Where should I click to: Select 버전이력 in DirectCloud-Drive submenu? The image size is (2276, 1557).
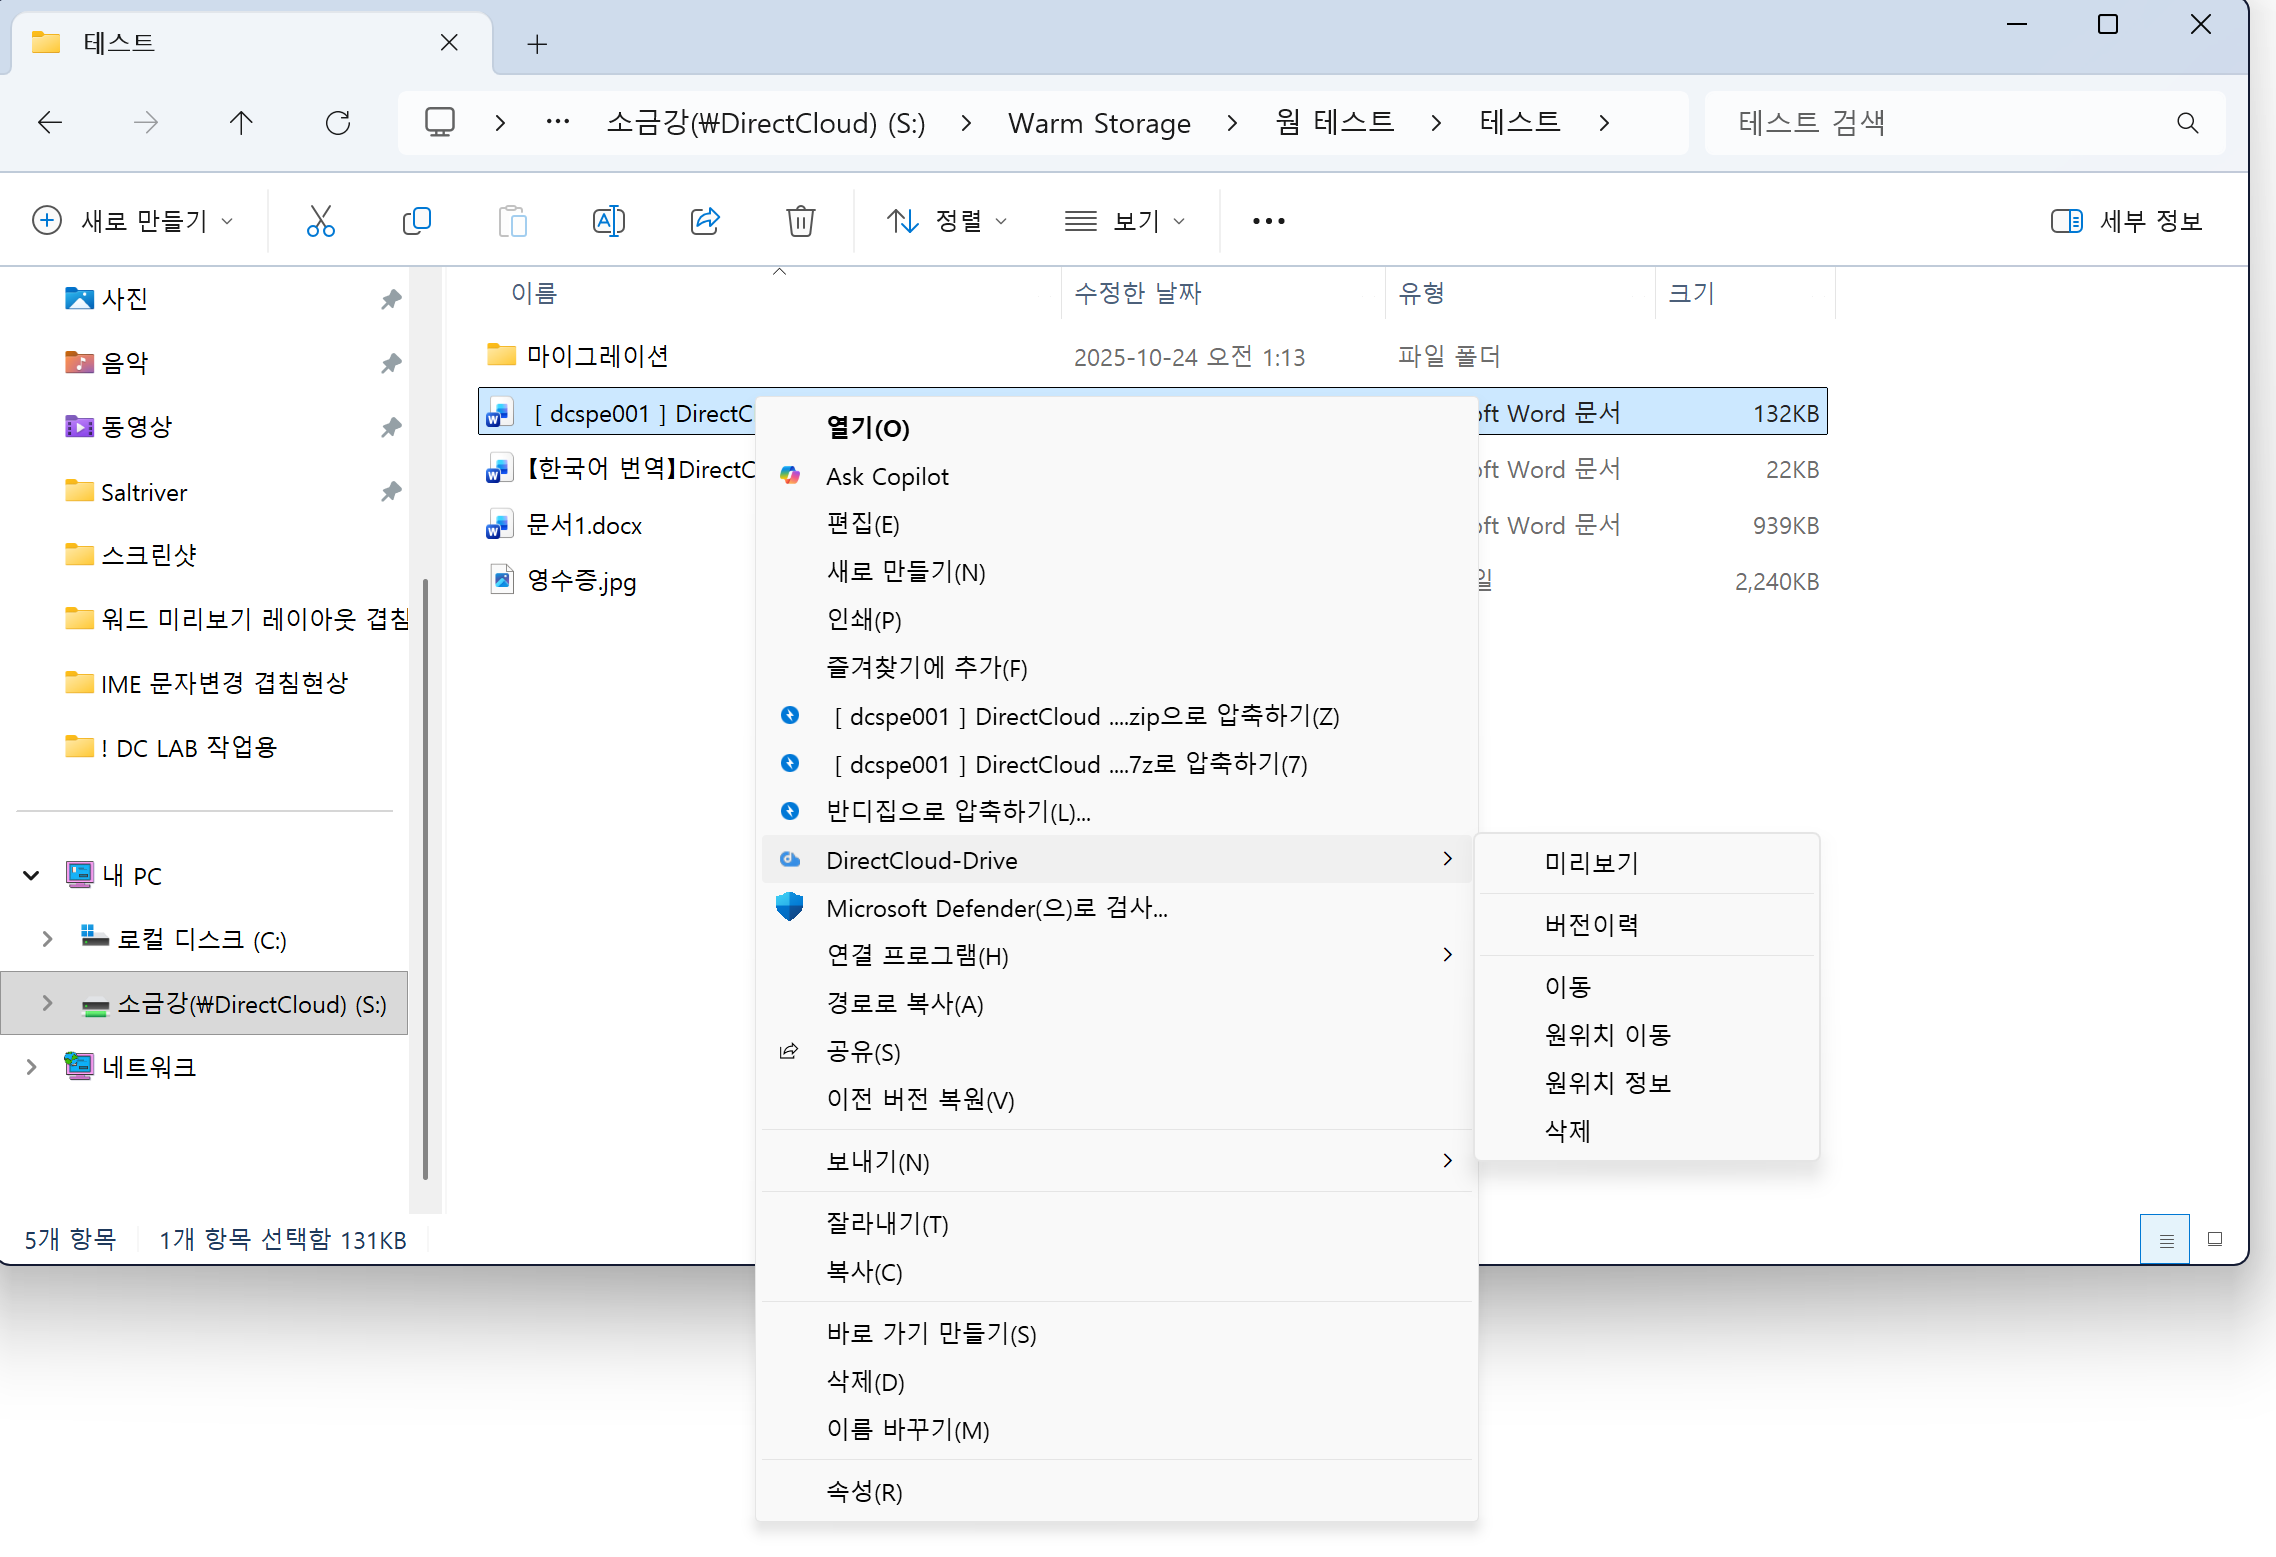click(x=1591, y=925)
